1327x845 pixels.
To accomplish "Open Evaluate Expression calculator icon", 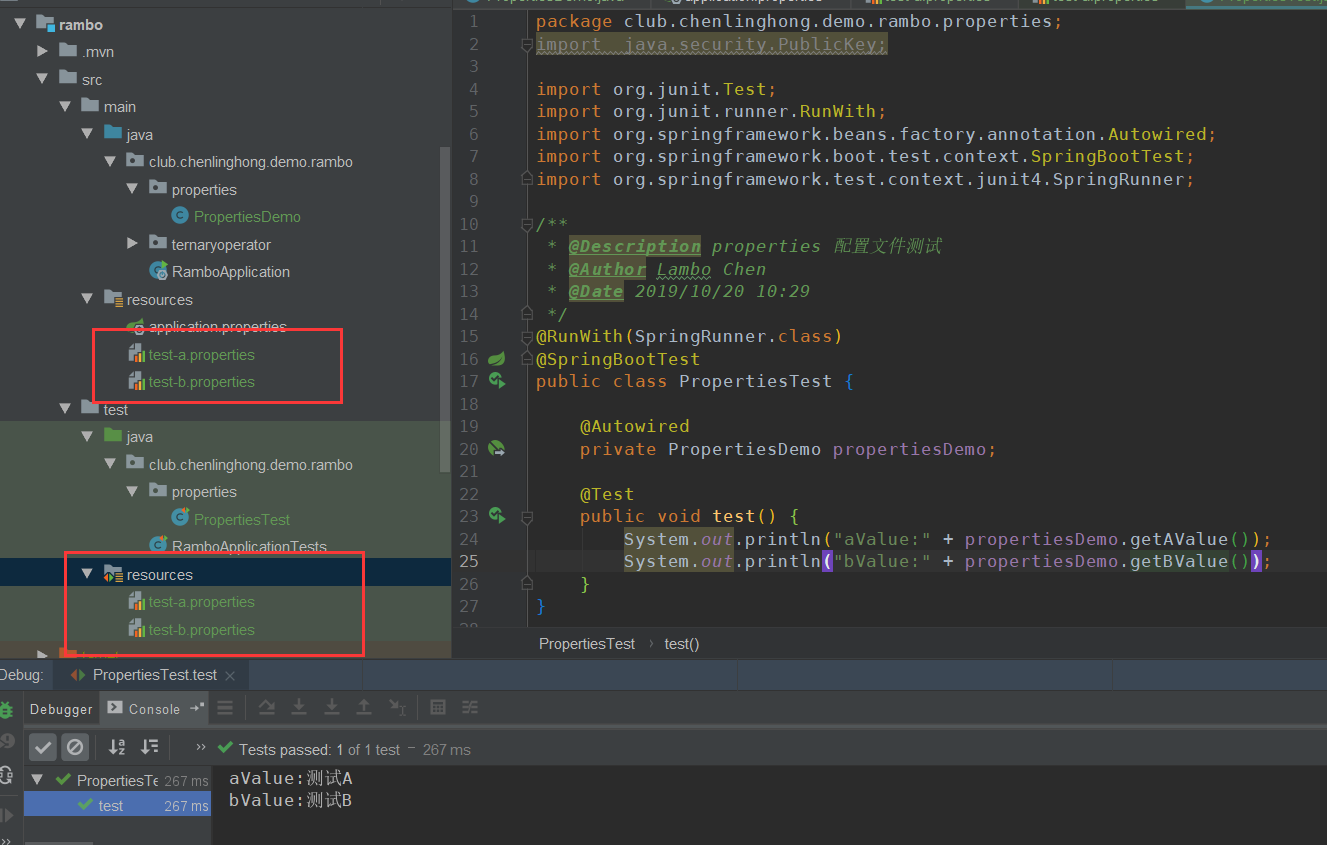I will 438,708.
